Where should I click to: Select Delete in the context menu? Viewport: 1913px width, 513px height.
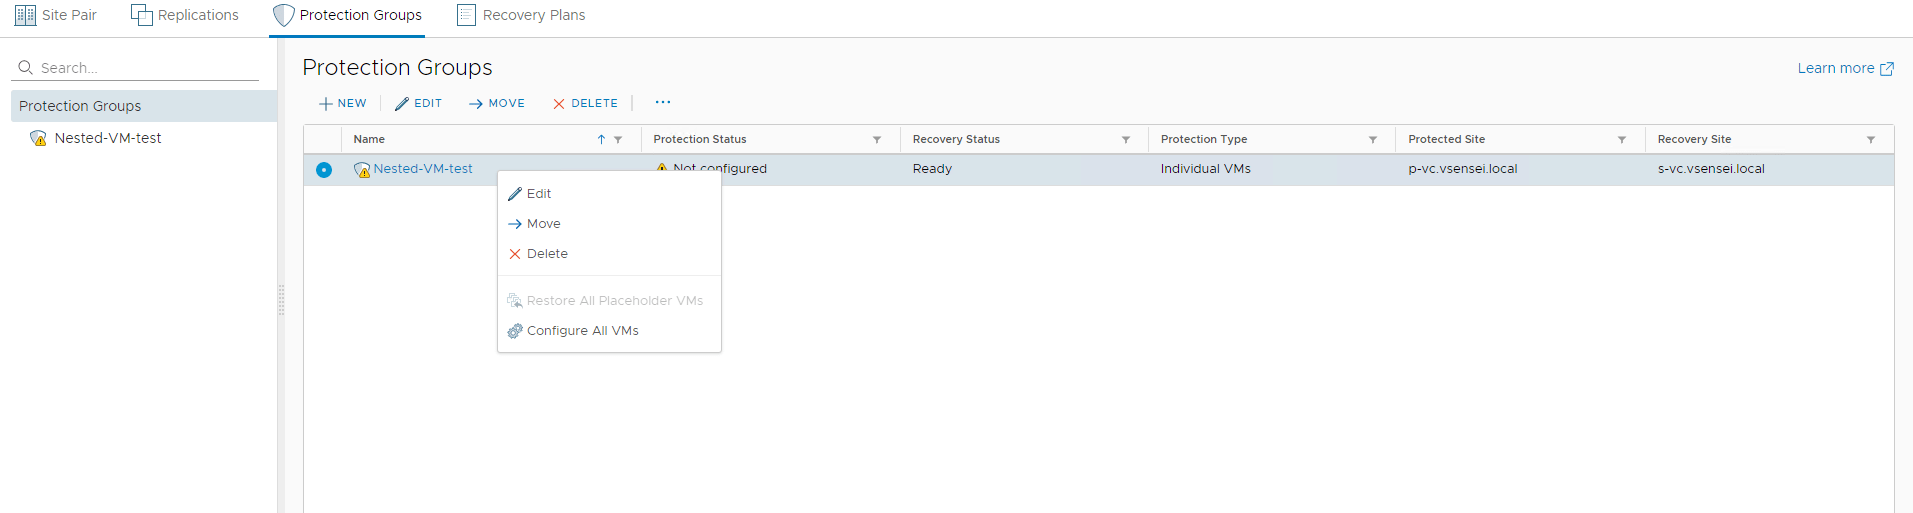pyautogui.click(x=546, y=254)
